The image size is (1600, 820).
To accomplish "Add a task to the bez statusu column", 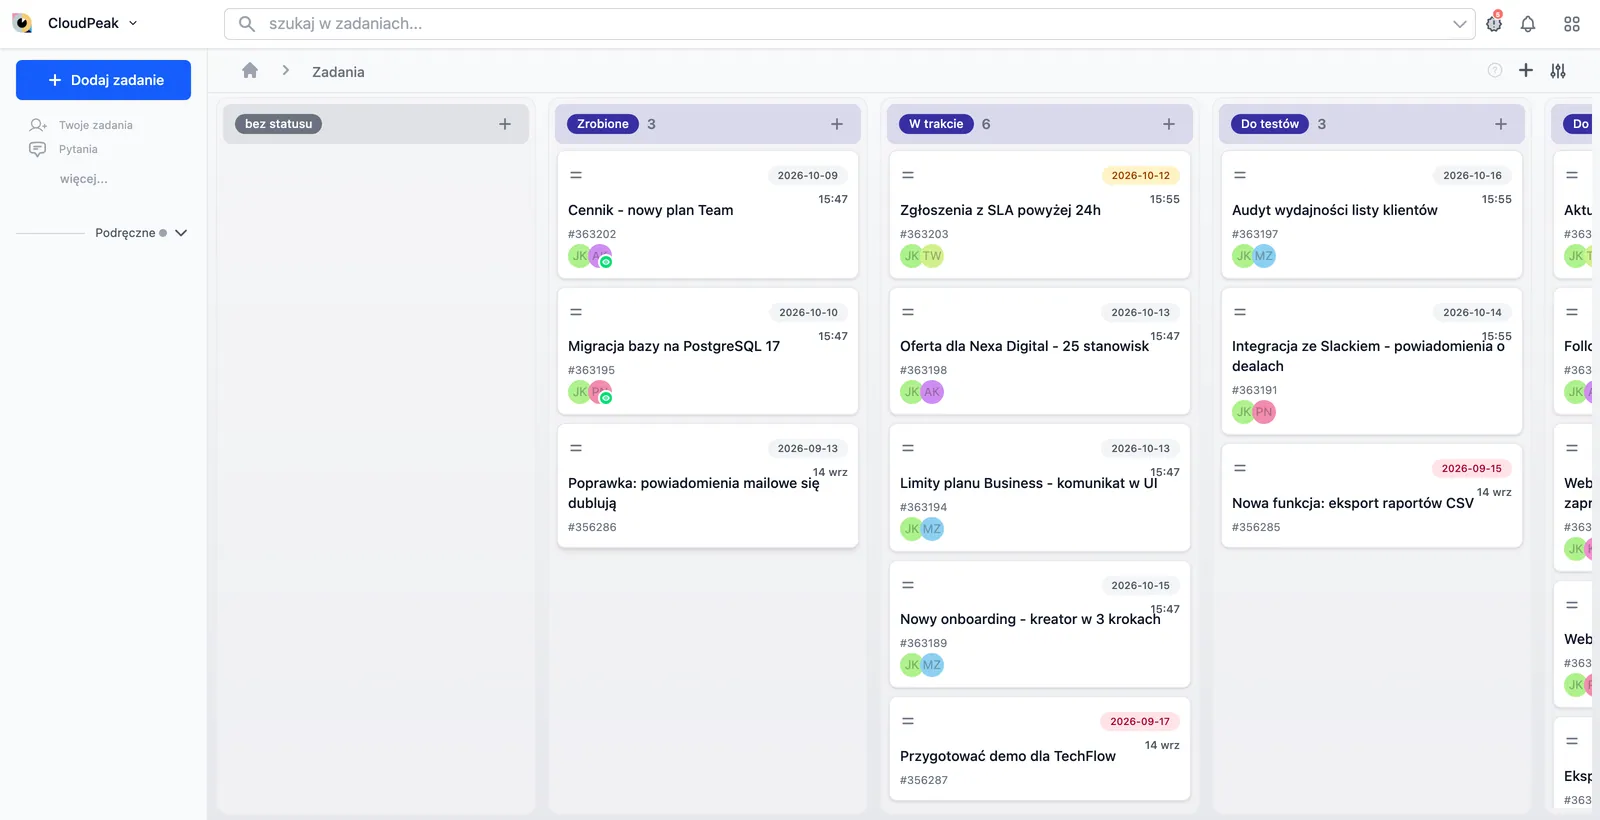I will [x=505, y=124].
